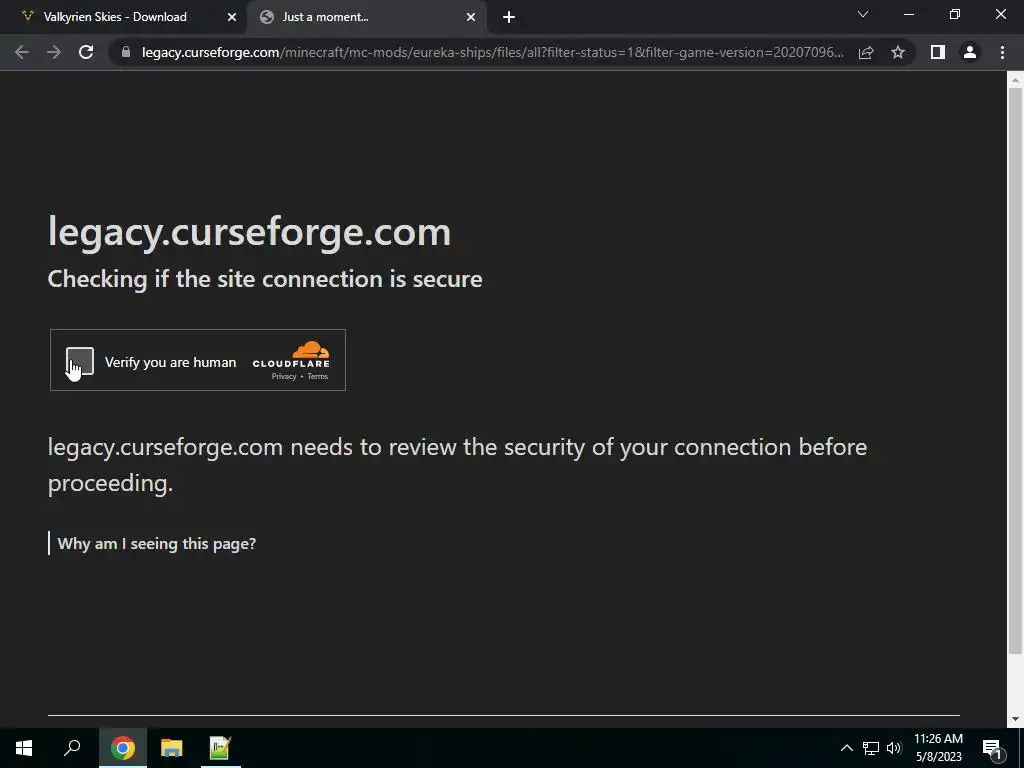
Task: Open the Cloudflare Privacy link
Action: coord(284,376)
